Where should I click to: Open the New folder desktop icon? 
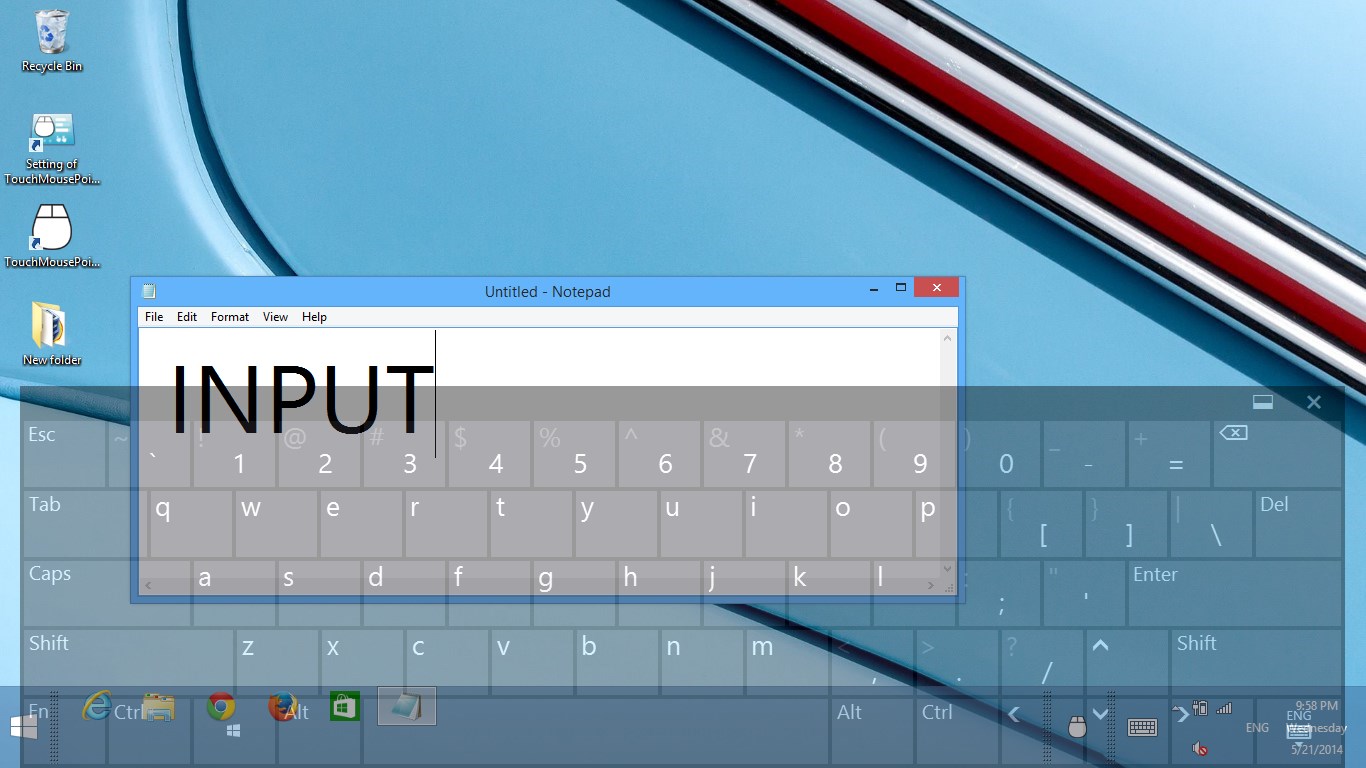[x=52, y=332]
